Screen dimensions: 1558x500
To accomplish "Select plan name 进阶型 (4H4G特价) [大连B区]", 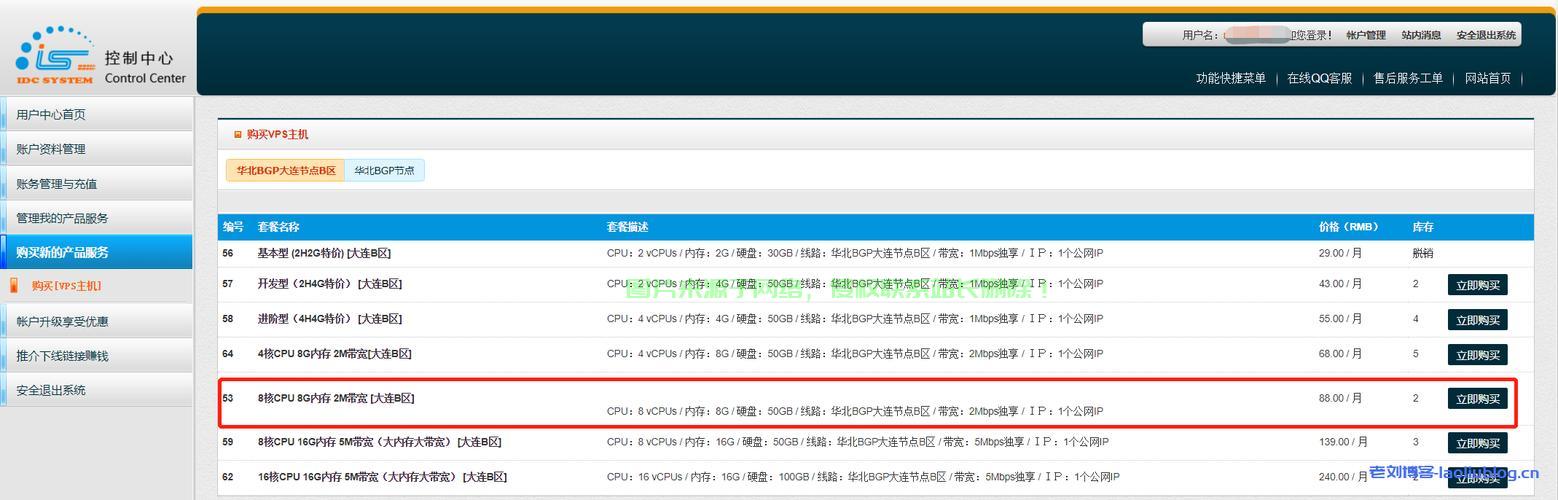I will click(329, 319).
